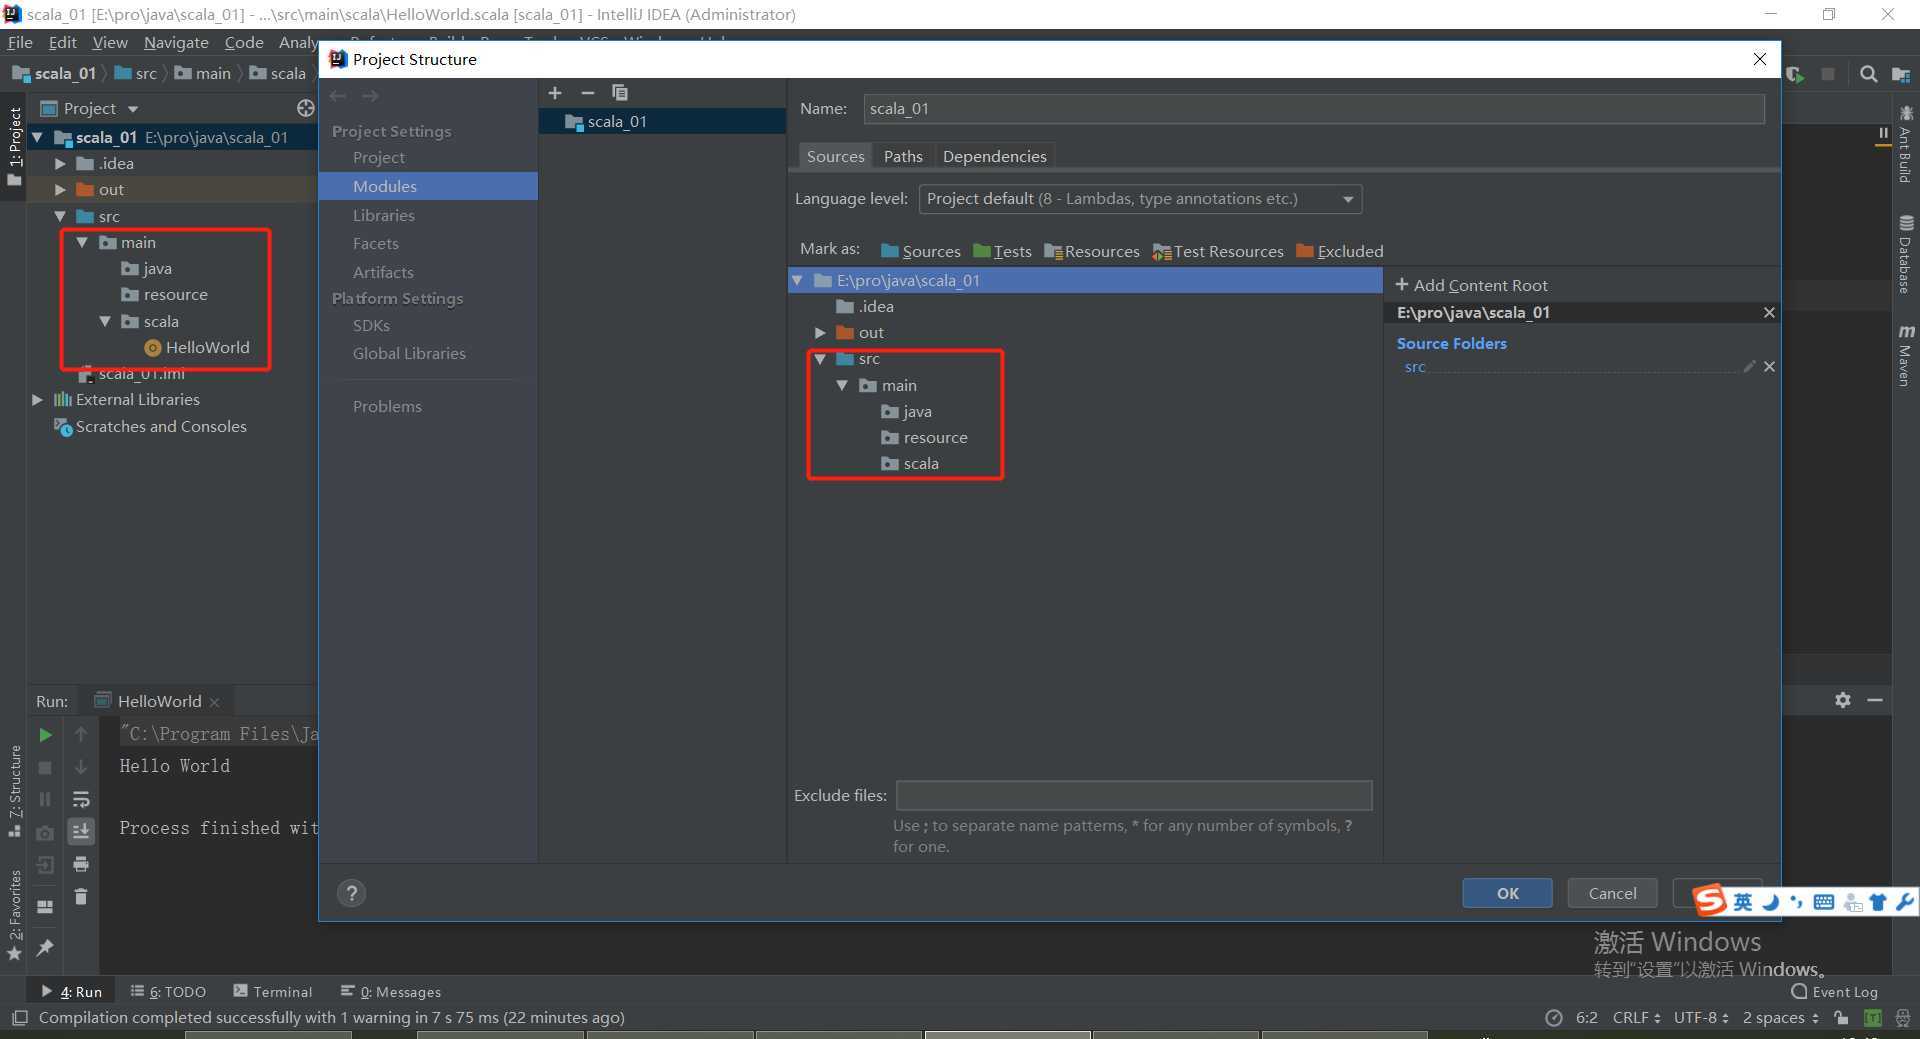The width and height of the screenshot is (1920, 1039).
Task: Go back arrow in Project Structure
Action: coord(338,96)
